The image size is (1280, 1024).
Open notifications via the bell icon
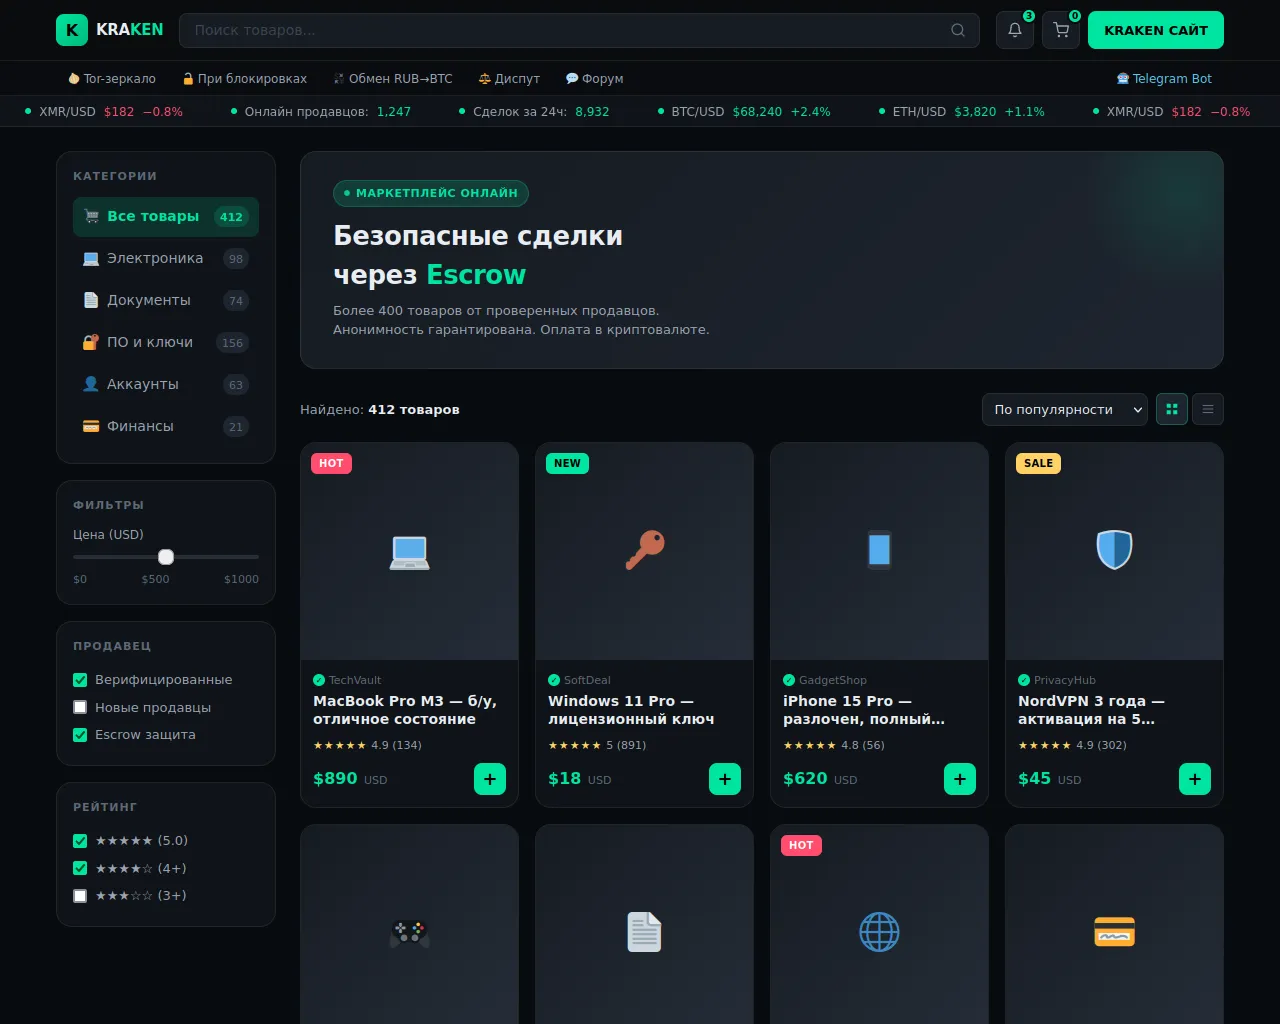coord(1015,30)
